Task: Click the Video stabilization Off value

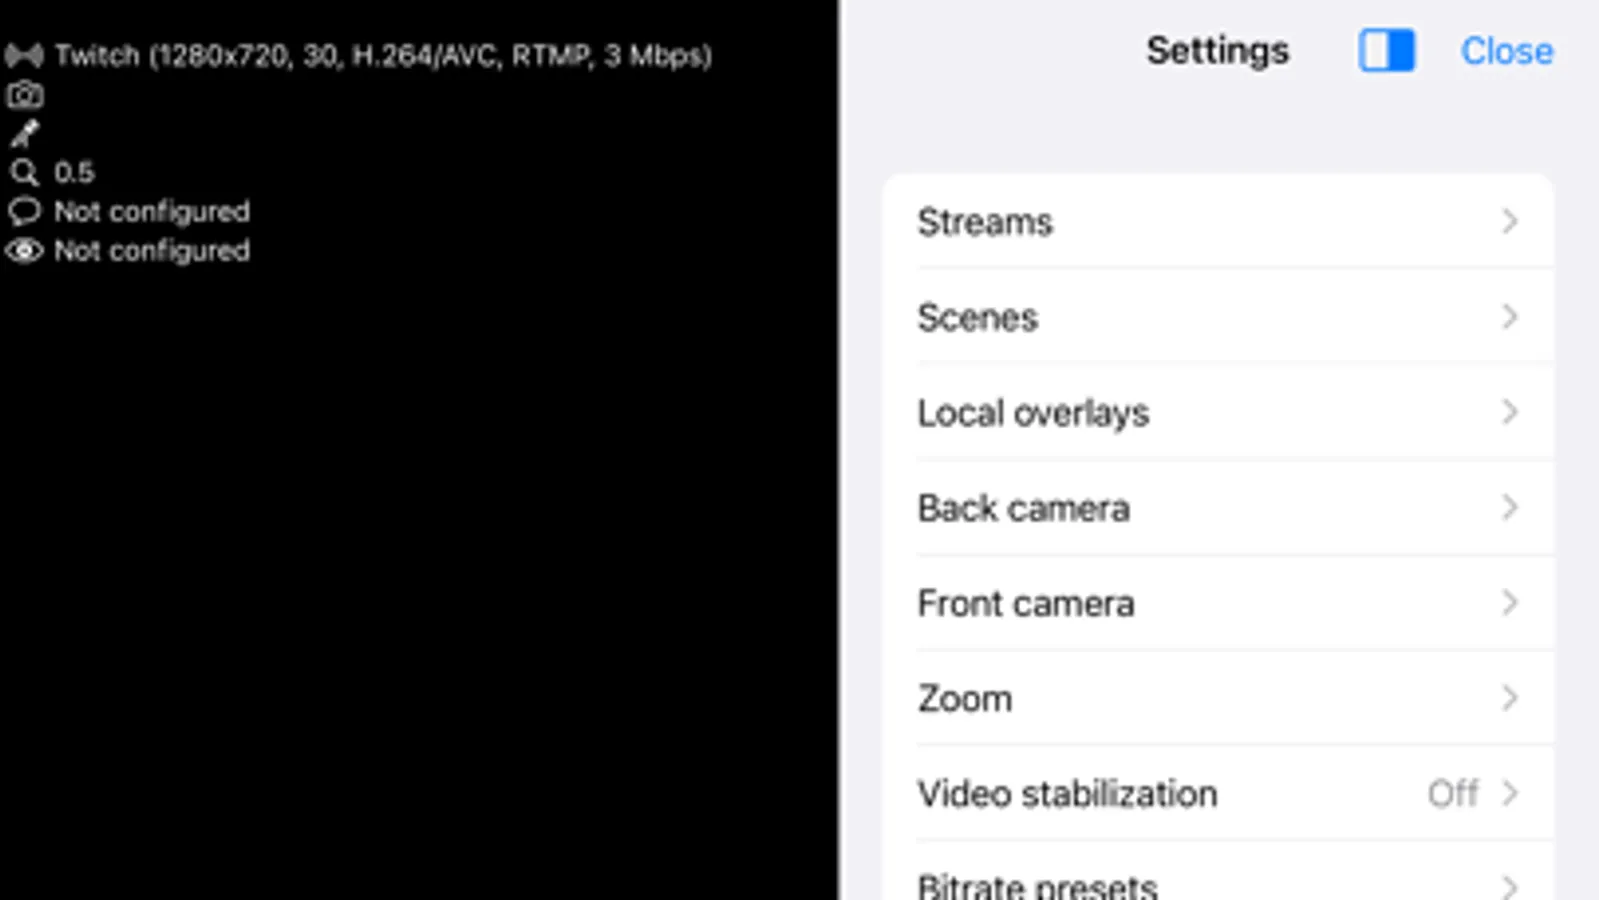Action: pyautogui.click(x=1453, y=794)
